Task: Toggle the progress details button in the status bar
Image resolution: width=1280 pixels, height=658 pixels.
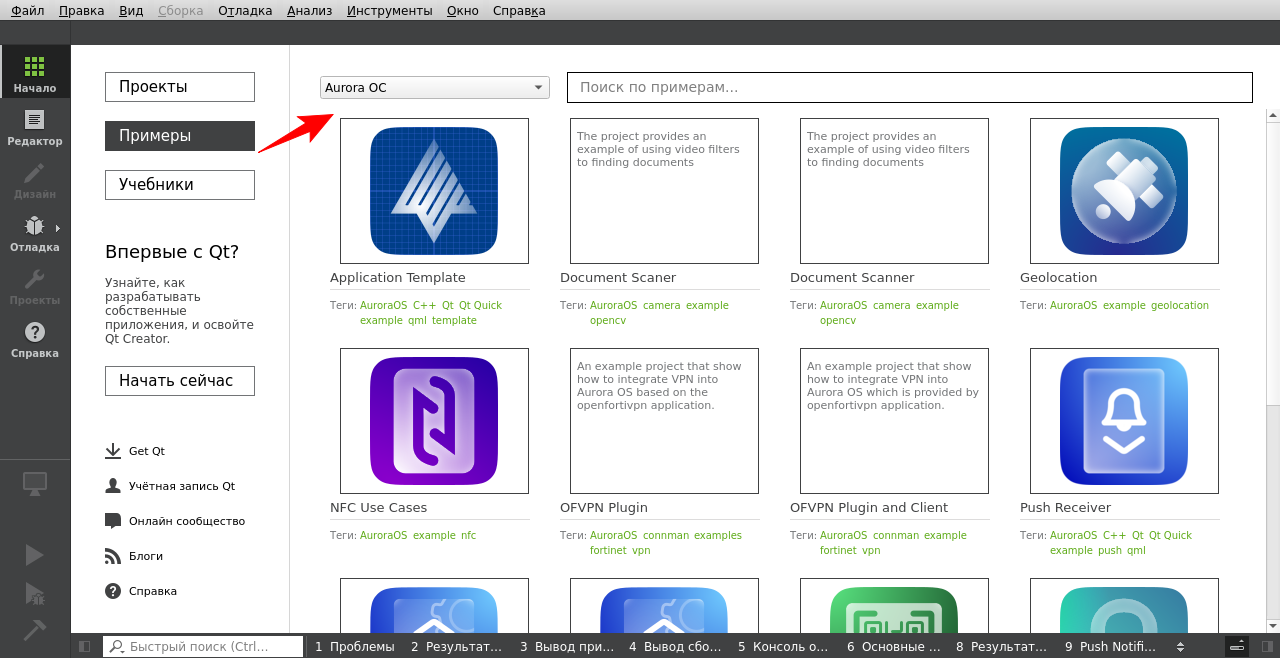Action: [1238, 647]
